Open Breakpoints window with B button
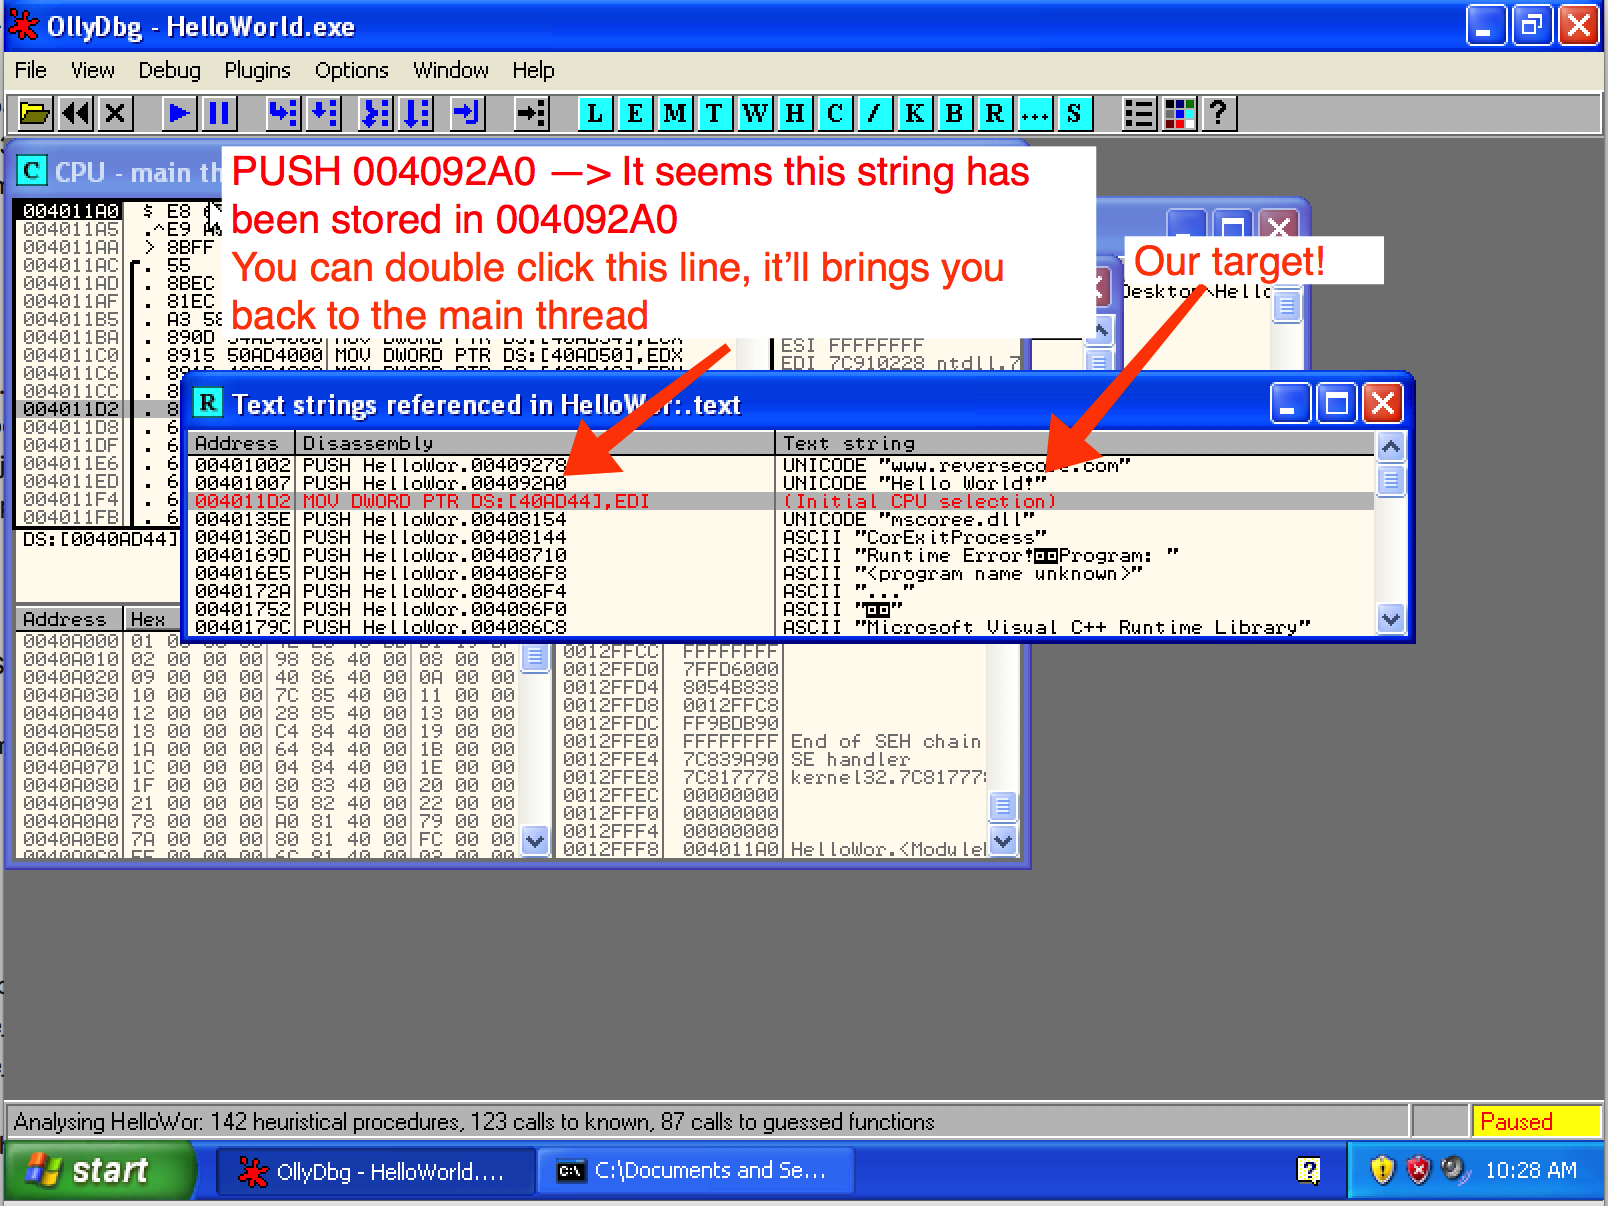The image size is (1608, 1206). pyautogui.click(x=955, y=113)
